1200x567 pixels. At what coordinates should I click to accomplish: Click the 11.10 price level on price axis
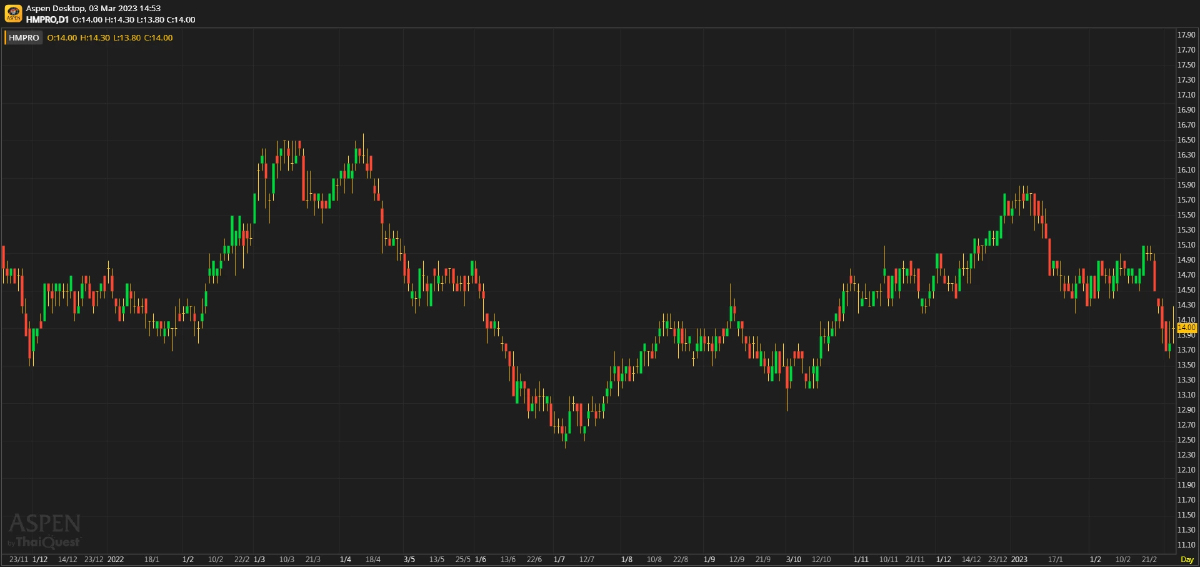click(x=1186, y=544)
